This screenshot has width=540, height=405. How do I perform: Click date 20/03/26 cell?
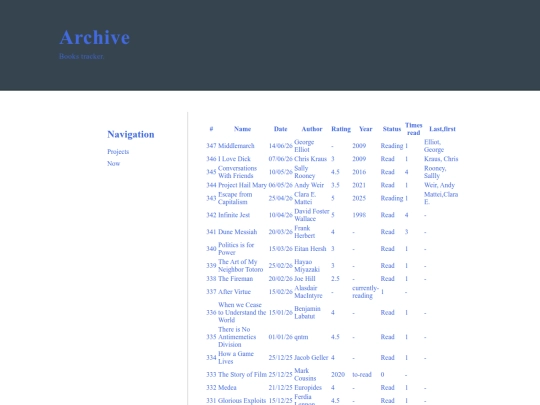point(280,232)
